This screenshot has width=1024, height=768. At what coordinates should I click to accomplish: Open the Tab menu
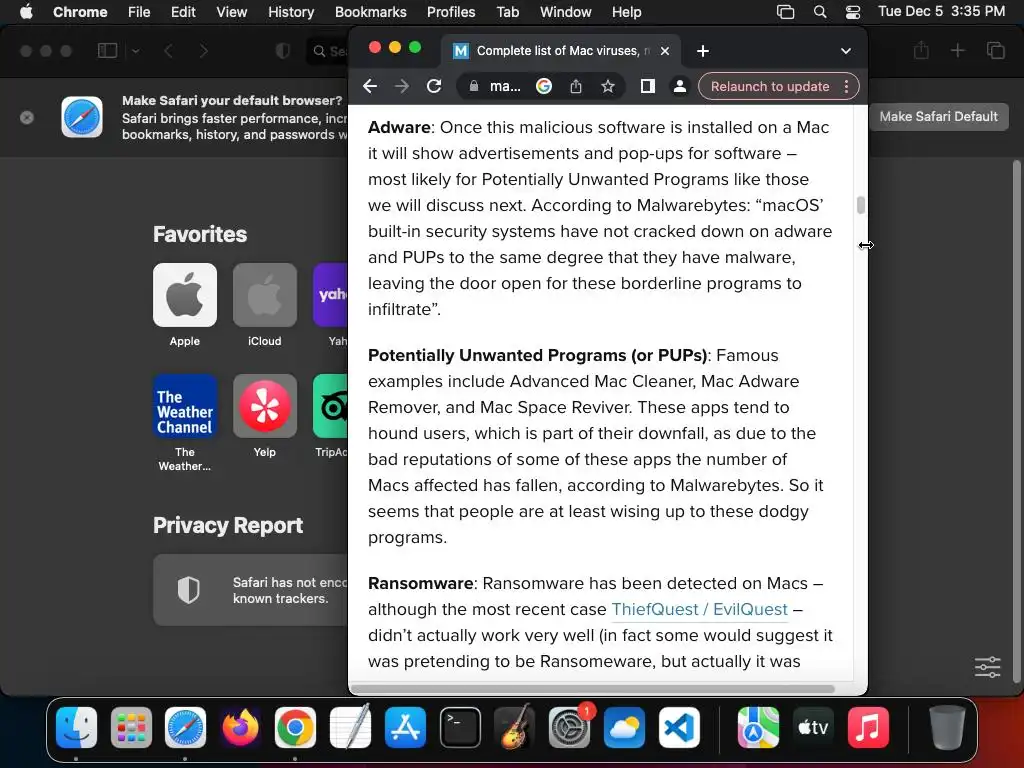pyautogui.click(x=507, y=12)
